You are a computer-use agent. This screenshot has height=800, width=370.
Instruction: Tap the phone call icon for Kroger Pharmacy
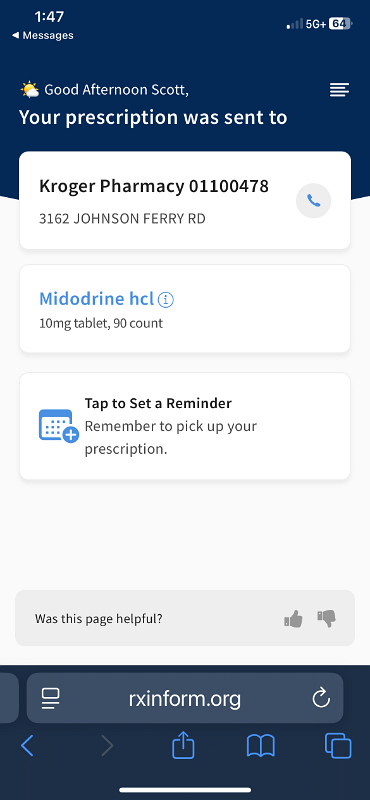(313, 201)
